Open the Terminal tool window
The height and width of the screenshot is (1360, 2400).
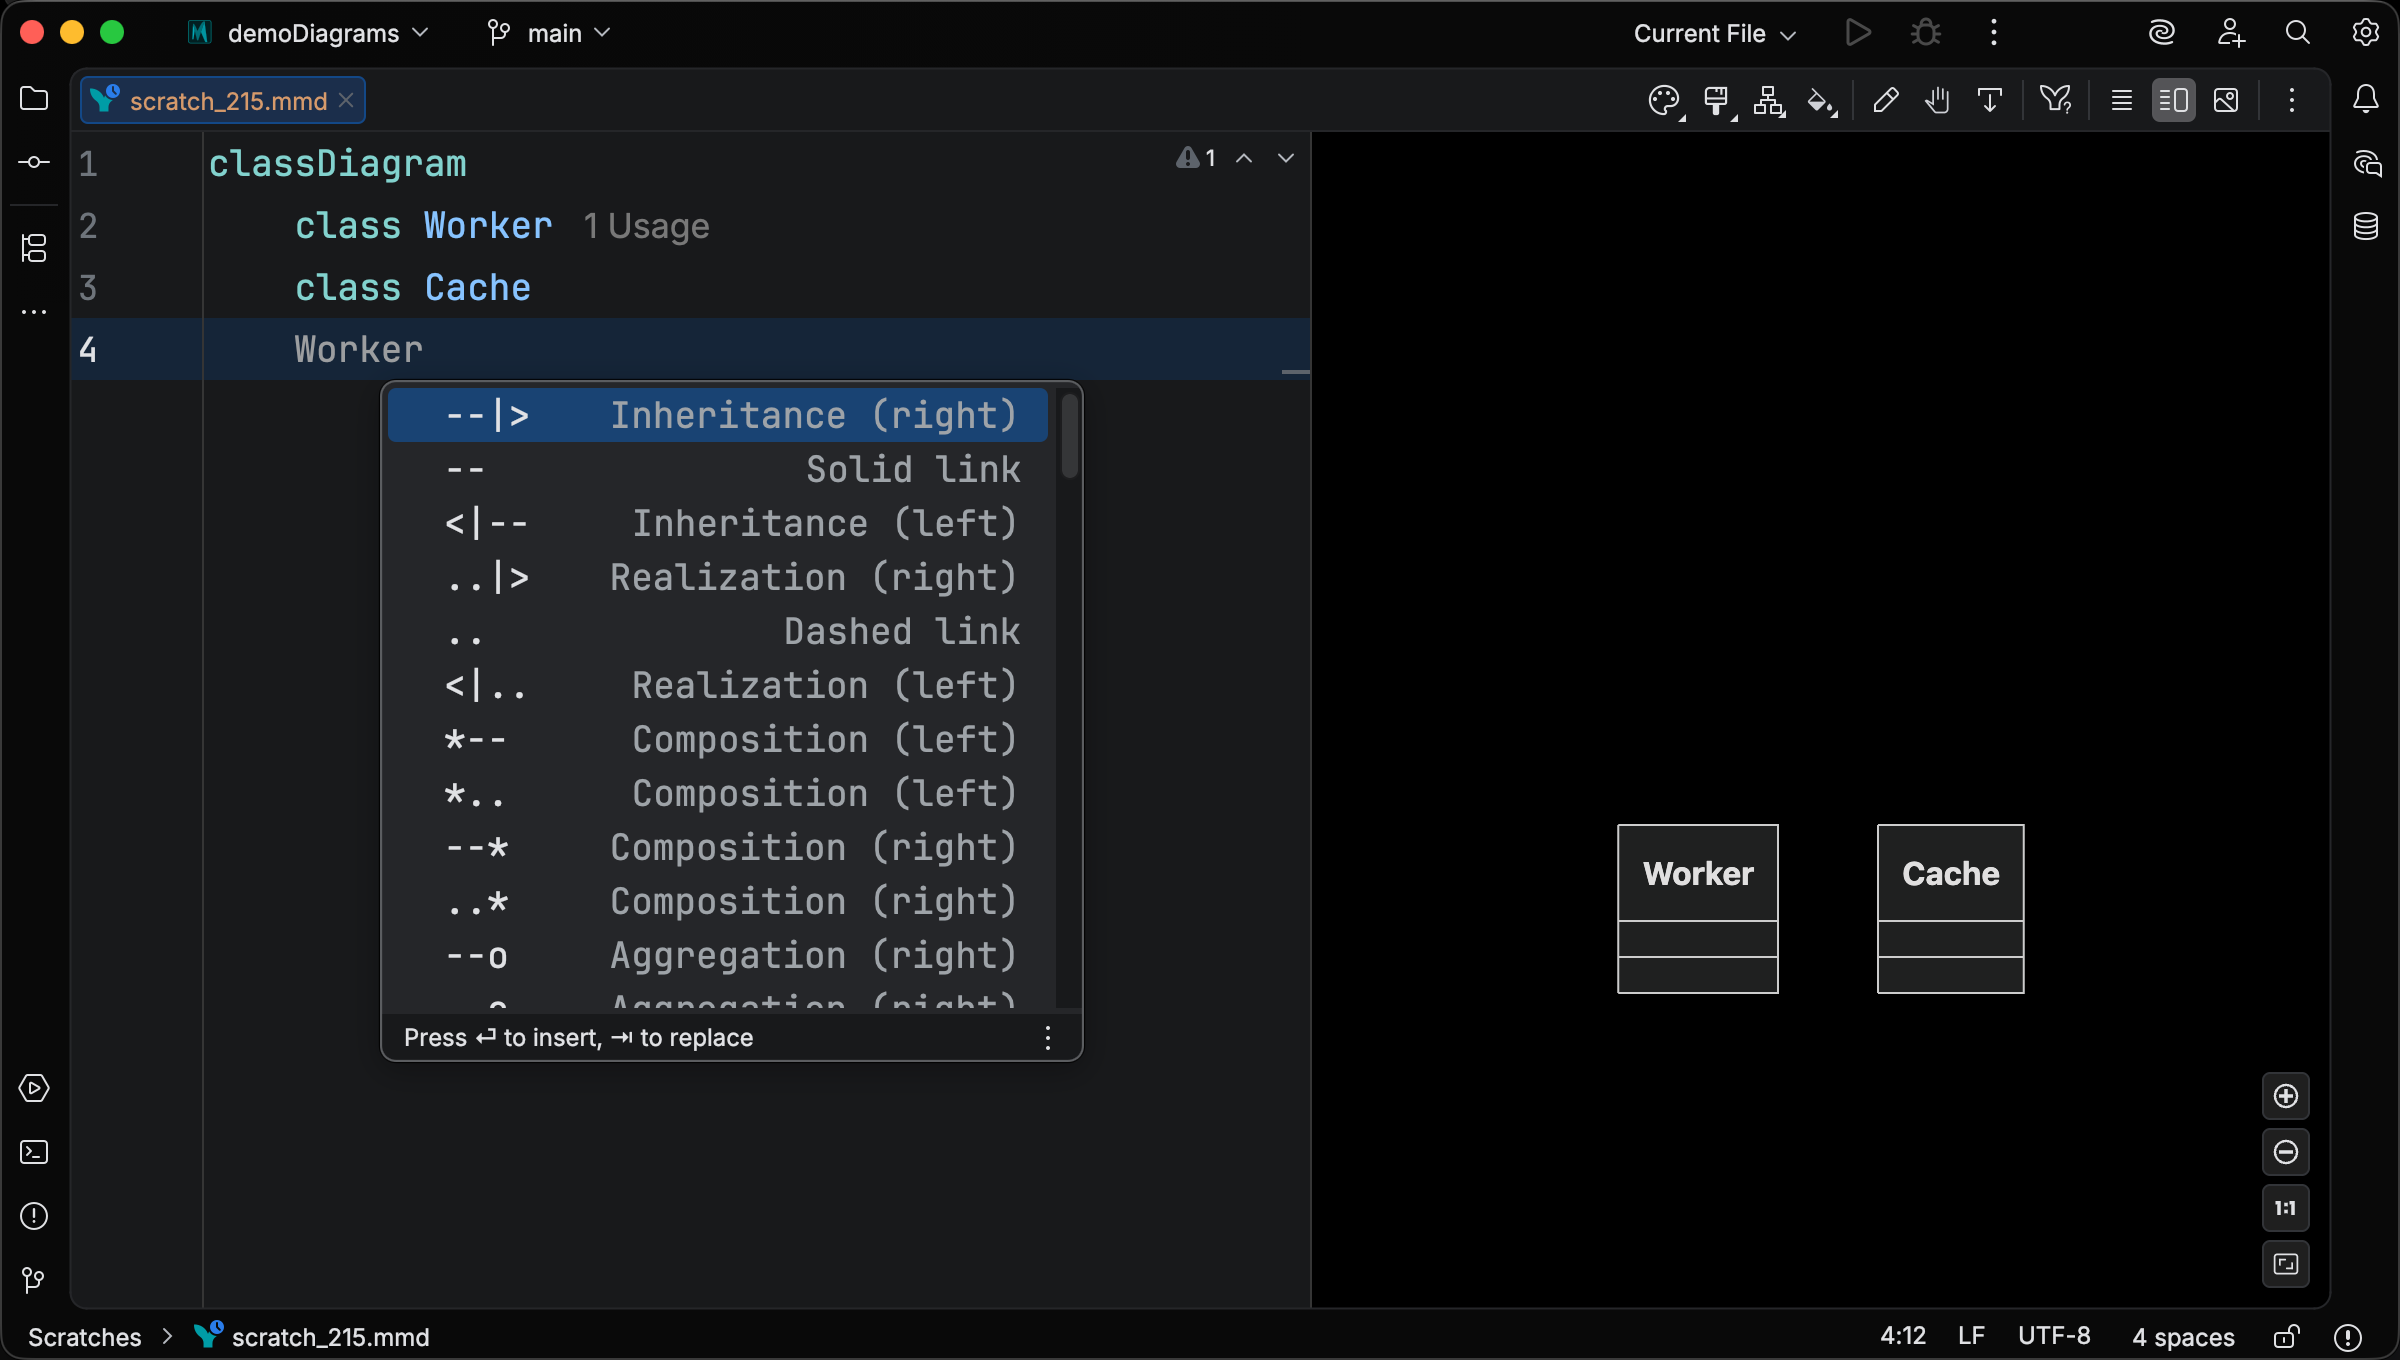[34, 1152]
